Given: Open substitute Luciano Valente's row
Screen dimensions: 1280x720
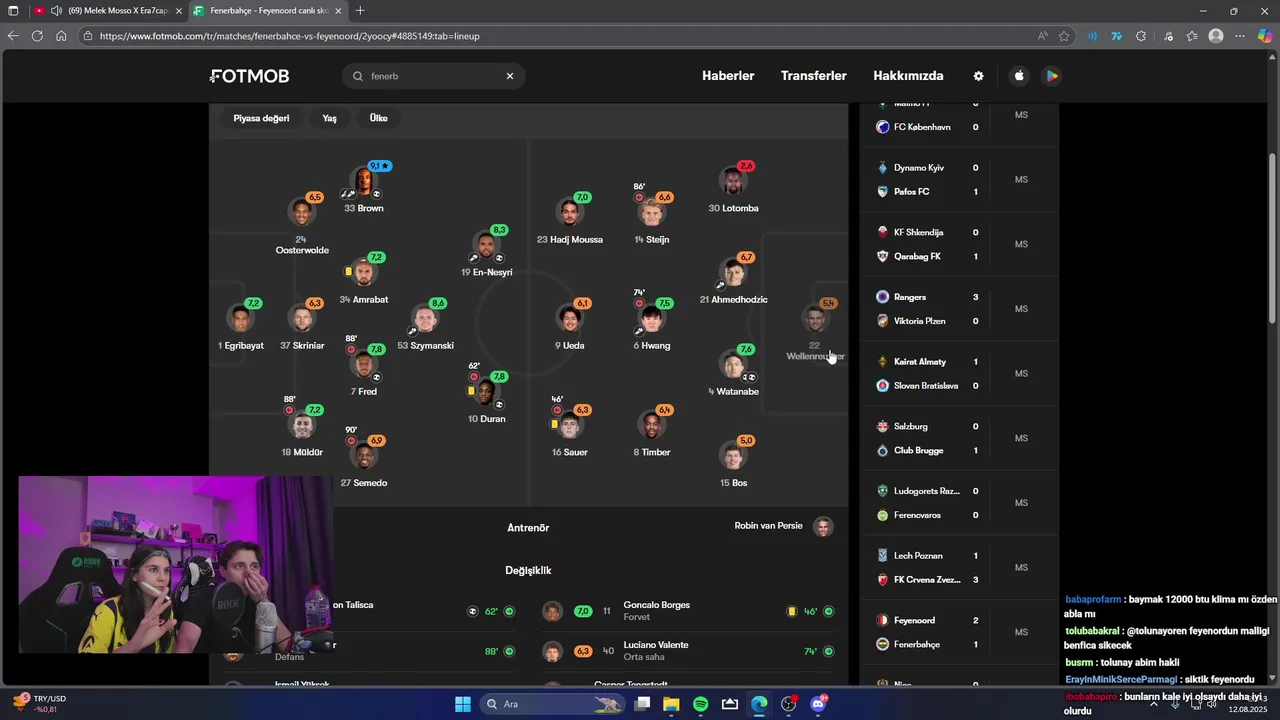Looking at the screenshot, I should 690,651.
